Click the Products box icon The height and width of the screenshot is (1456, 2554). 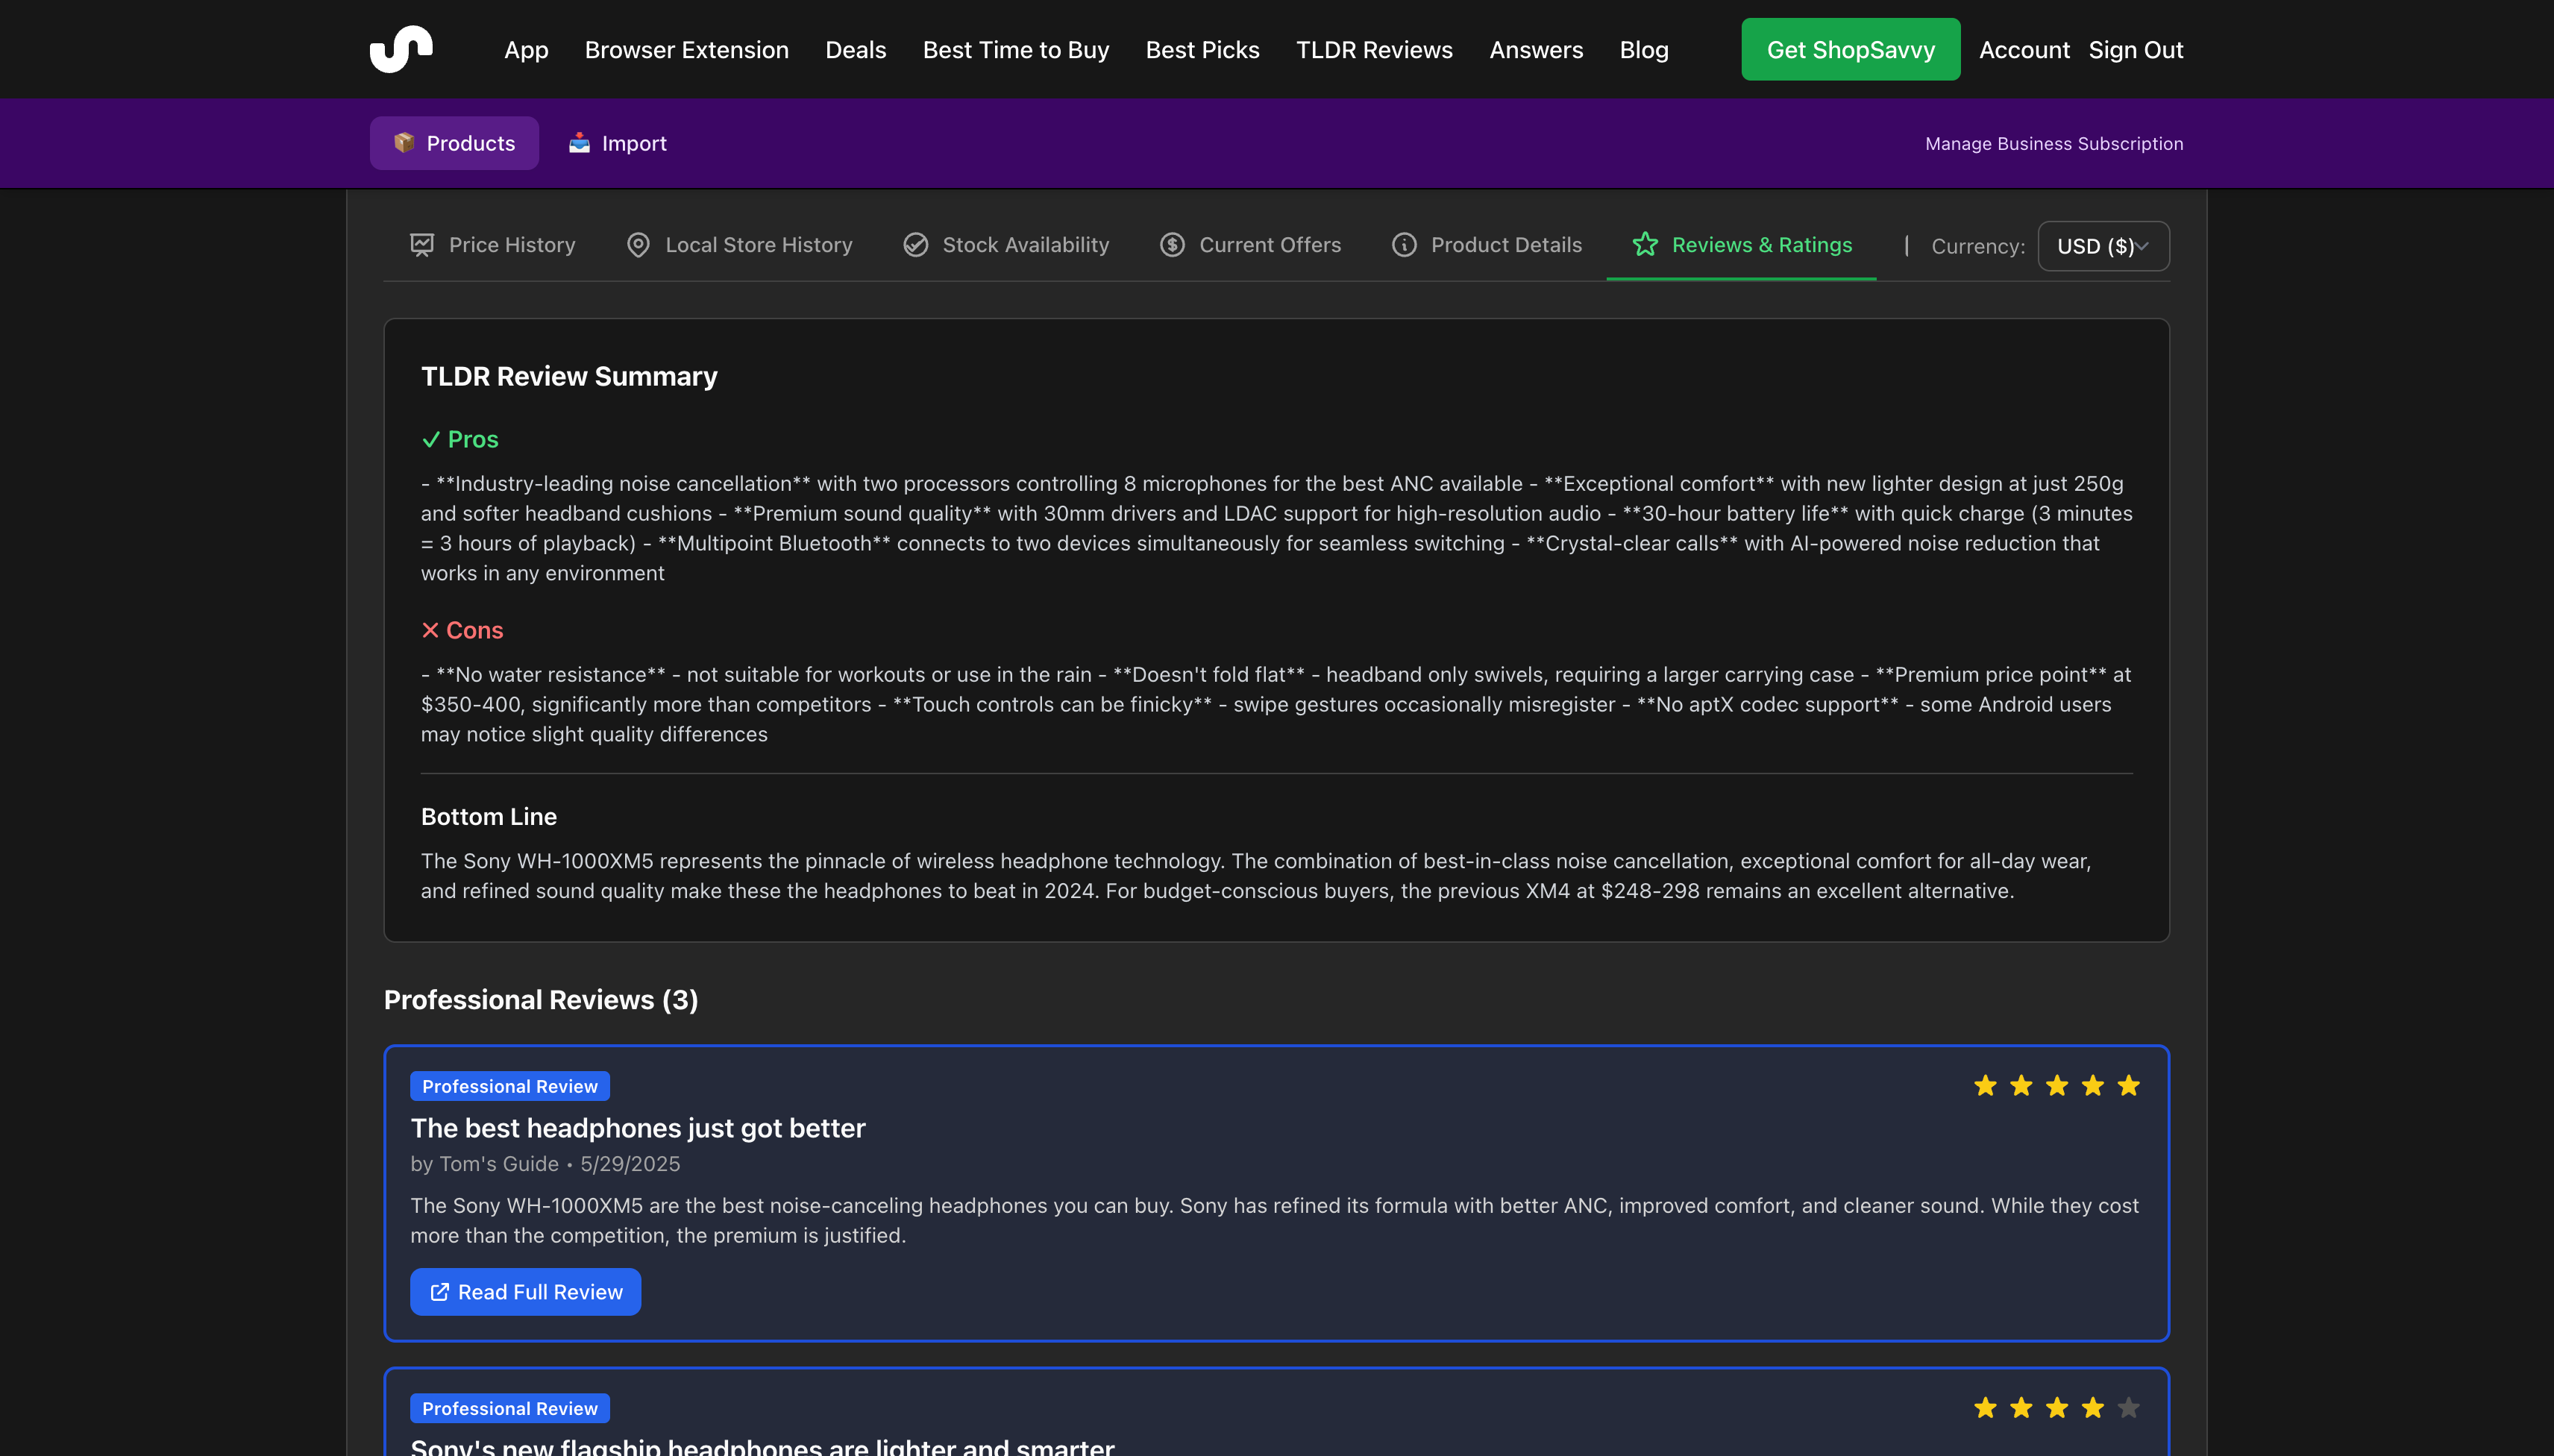click(x=404, y=143)
